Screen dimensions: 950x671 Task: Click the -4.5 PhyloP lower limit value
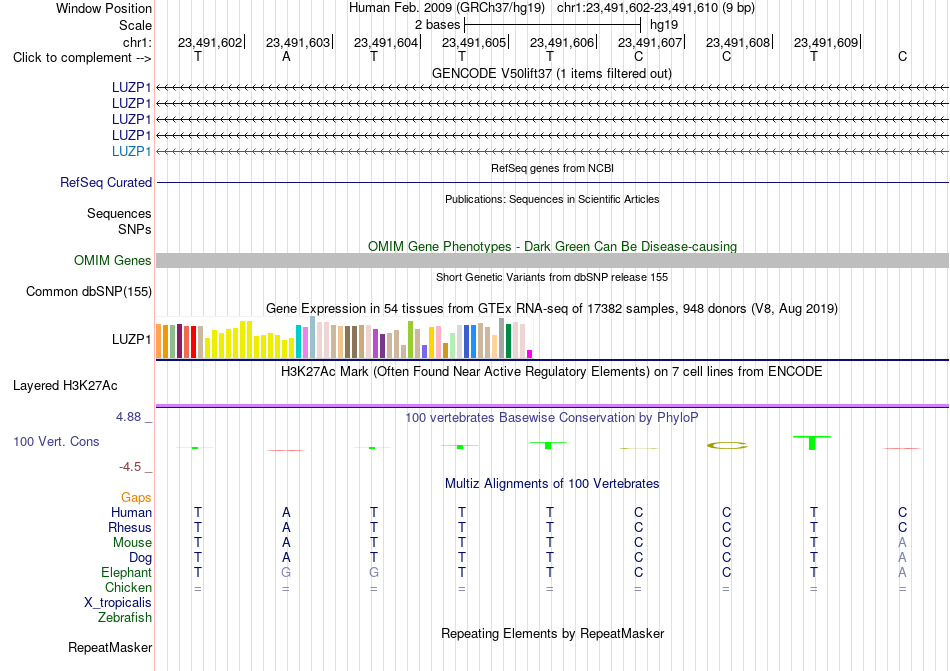[x=130, y=466]
